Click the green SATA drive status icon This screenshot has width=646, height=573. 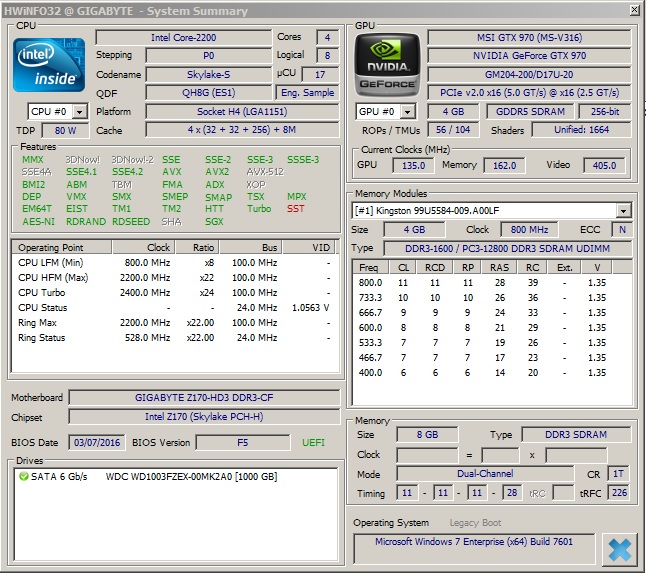tap(23, 477)
